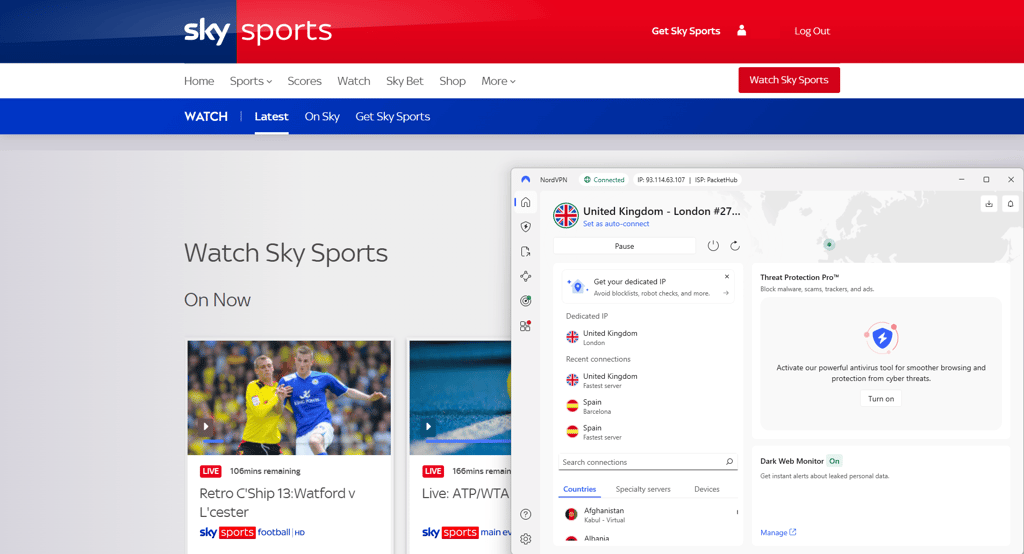This screenshot has height=554, width=1024.
Task: Click the Pause connection button
Action: click(x=624, y=246)
